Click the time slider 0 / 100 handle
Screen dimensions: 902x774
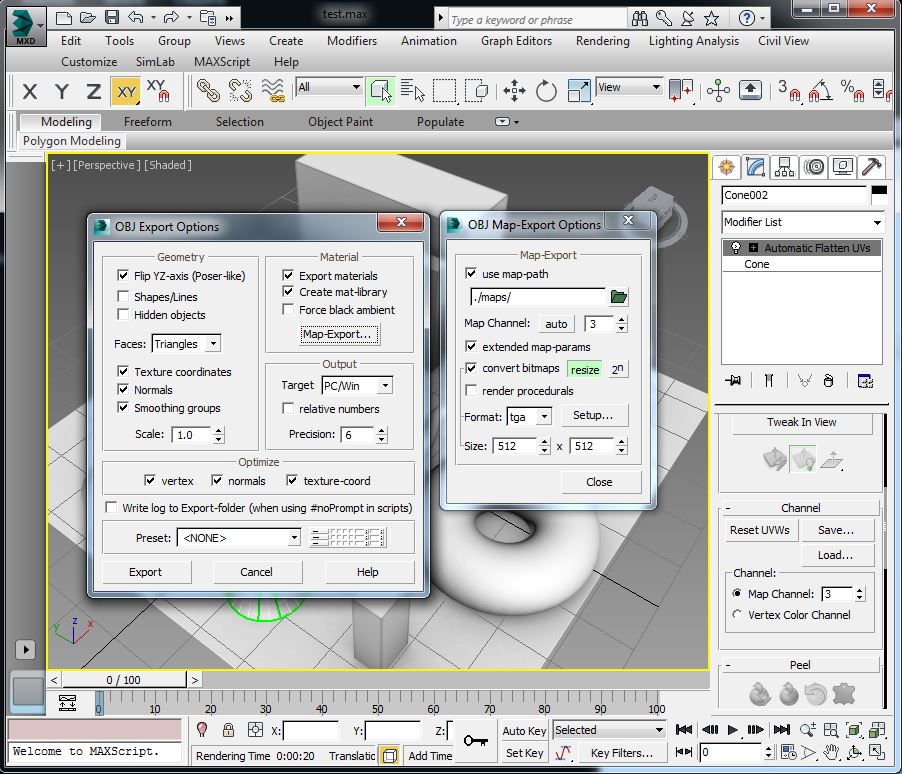point(124,680)
